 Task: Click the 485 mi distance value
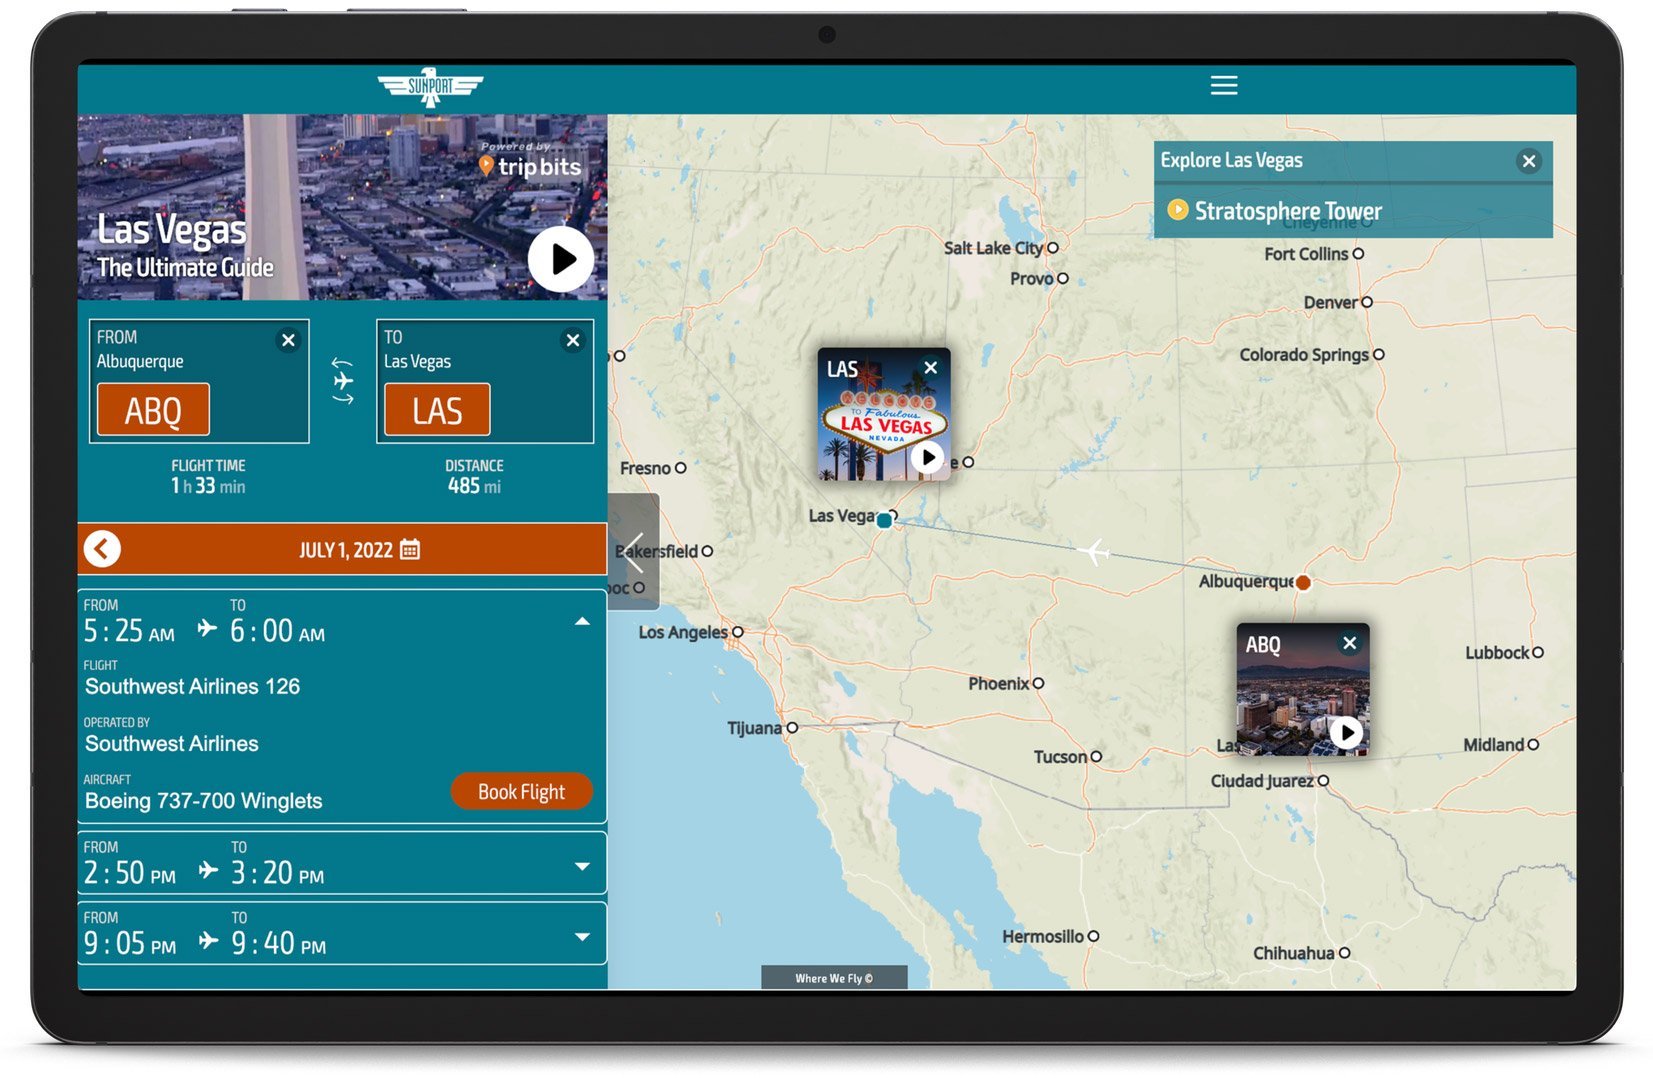474,486
